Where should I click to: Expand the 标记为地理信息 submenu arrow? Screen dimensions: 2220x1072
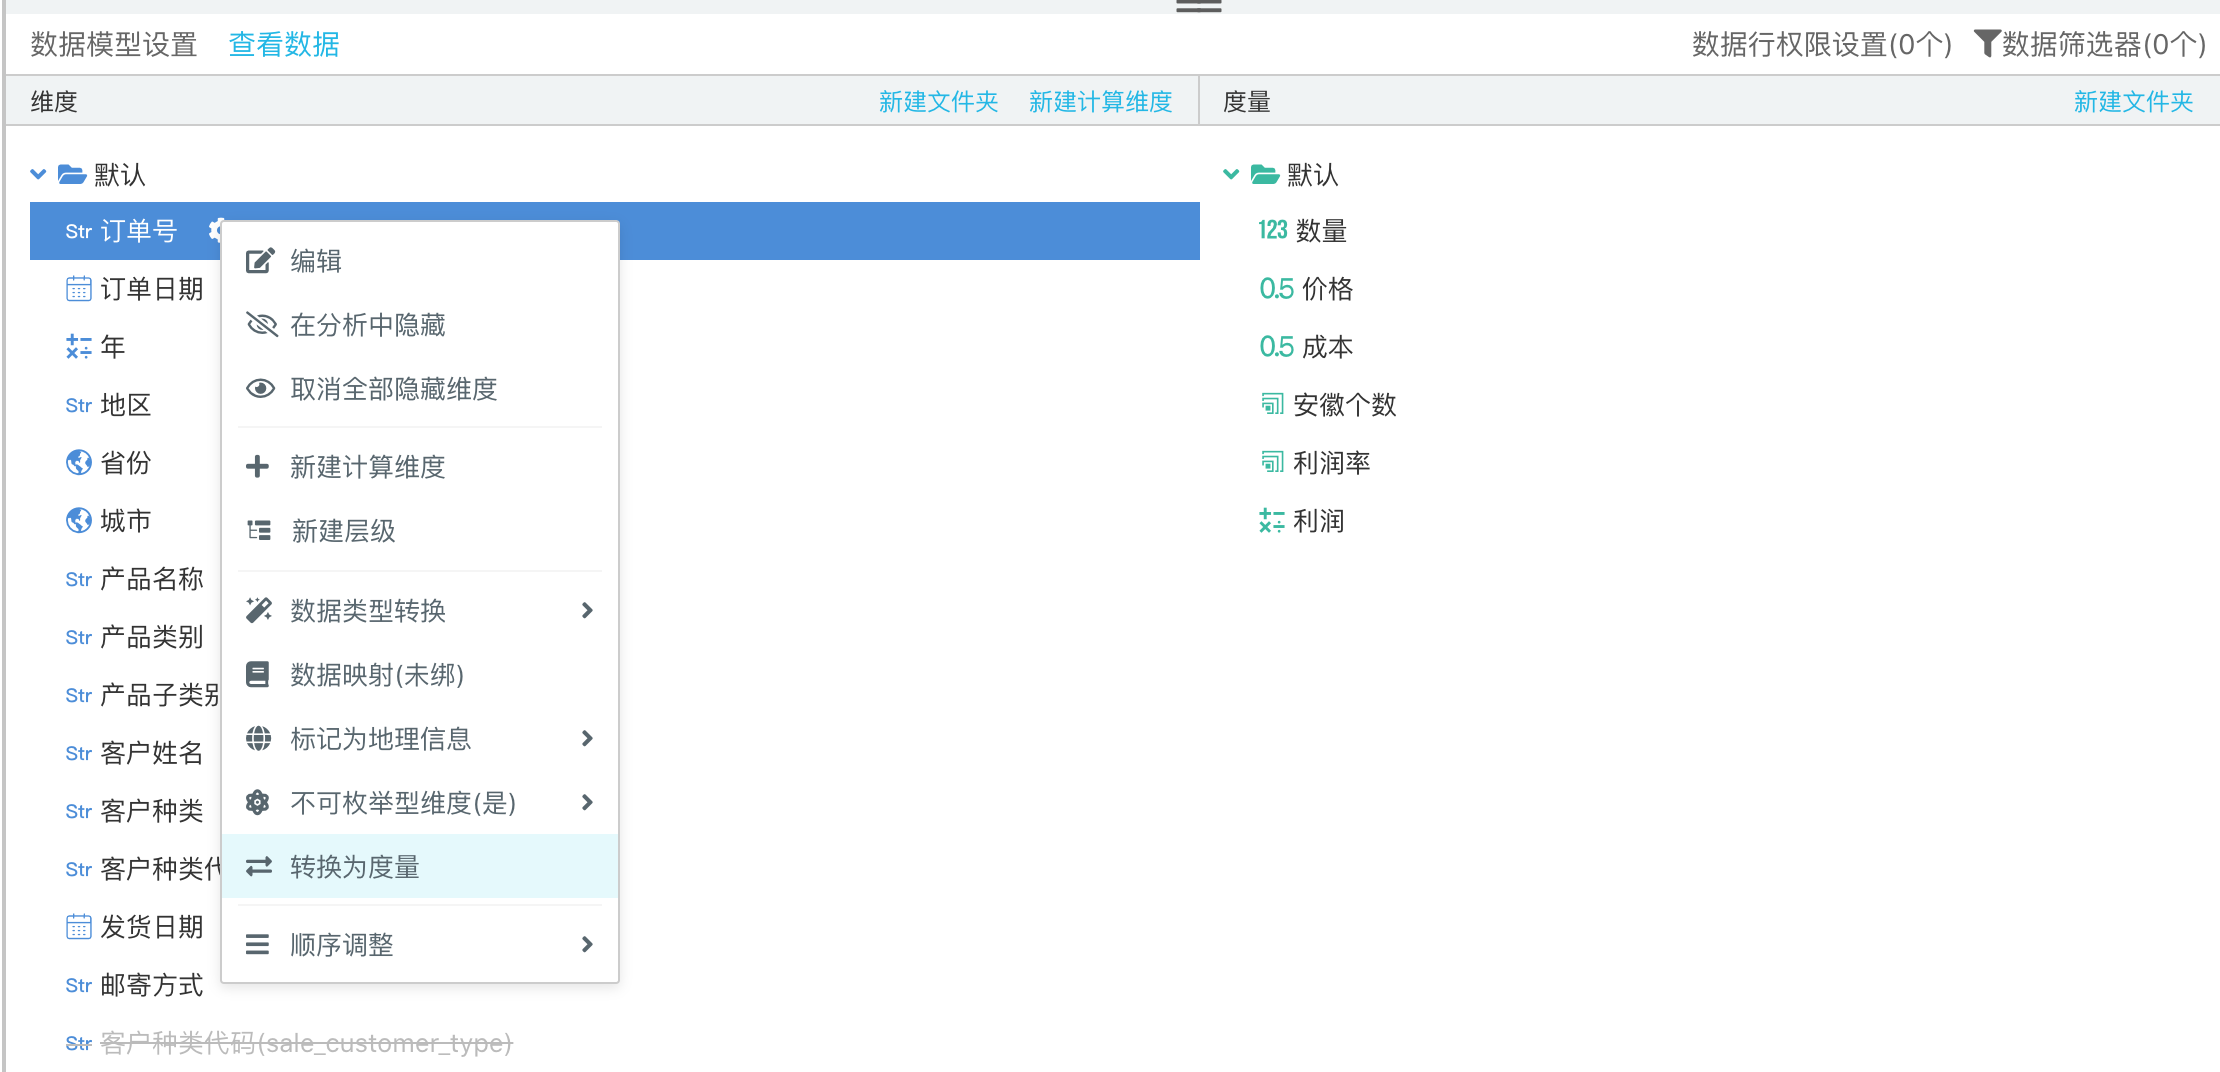click(x=587, y=738)
